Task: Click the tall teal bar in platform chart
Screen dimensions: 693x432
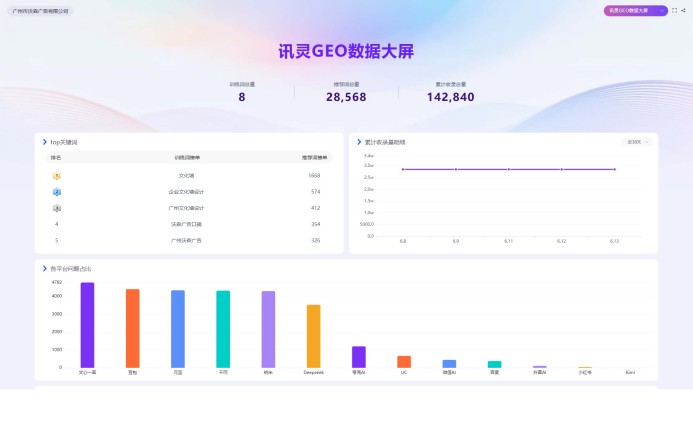Action: pyautogui.click(x=223, y=329)
